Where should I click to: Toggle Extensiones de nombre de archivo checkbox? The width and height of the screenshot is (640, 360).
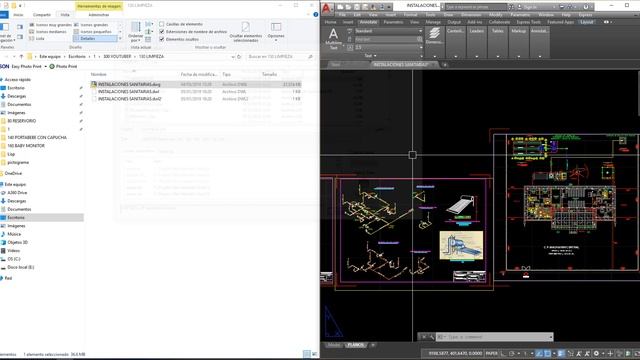point(162,31)
